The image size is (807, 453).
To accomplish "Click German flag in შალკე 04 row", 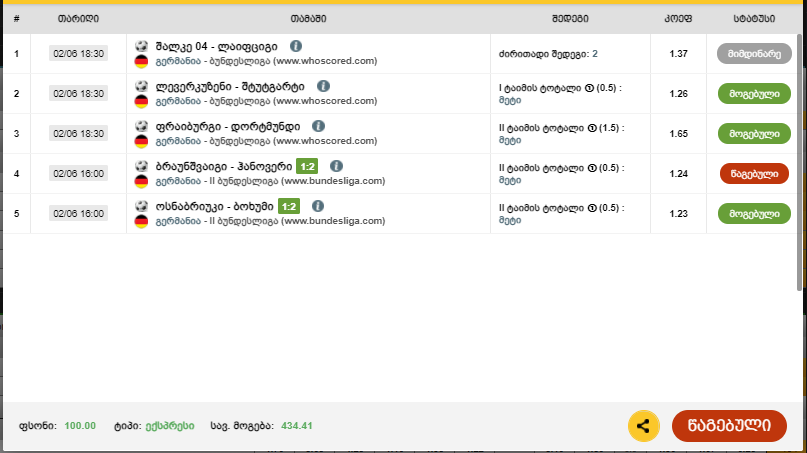I will [x=141, y=61].
